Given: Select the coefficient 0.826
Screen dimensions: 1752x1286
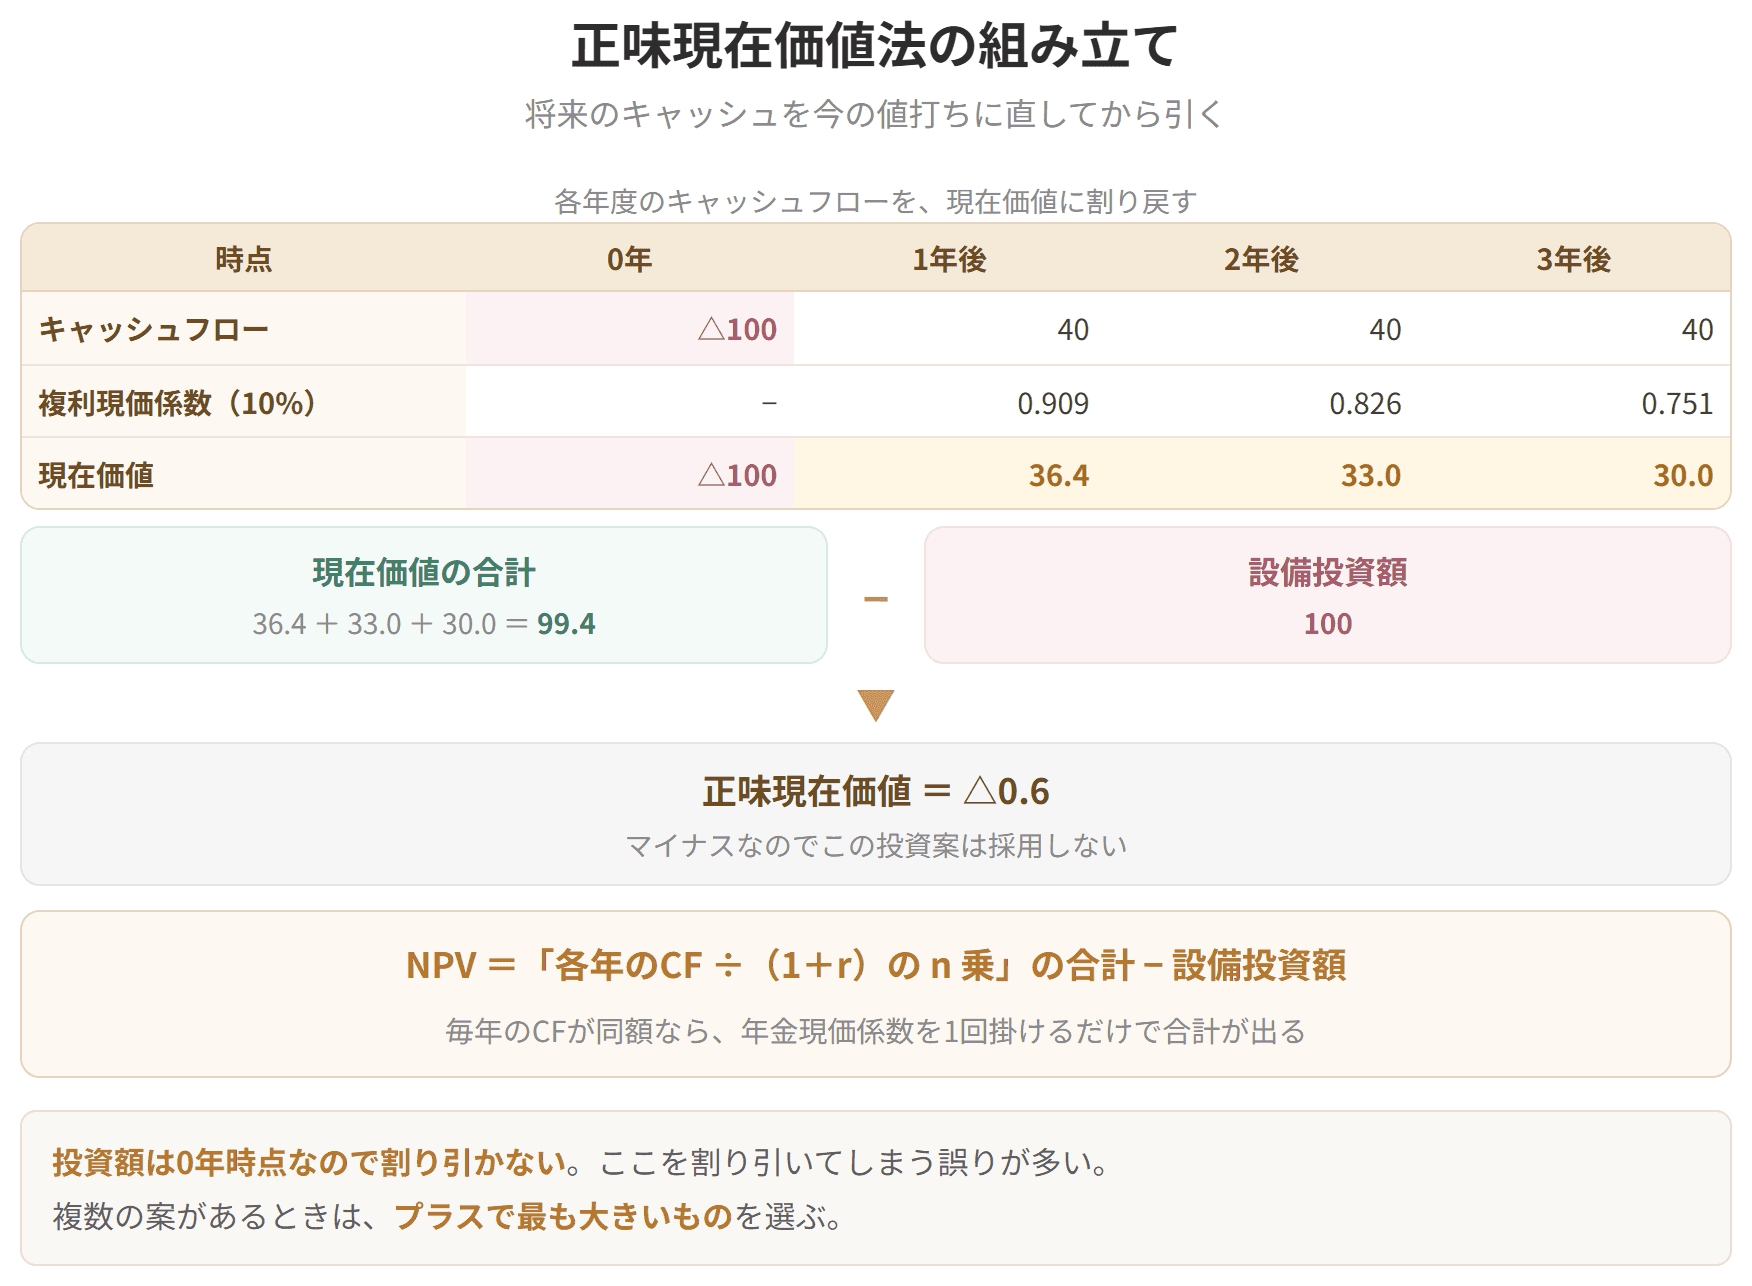Looking at the screenshot, I should (x=1365, y=403).
